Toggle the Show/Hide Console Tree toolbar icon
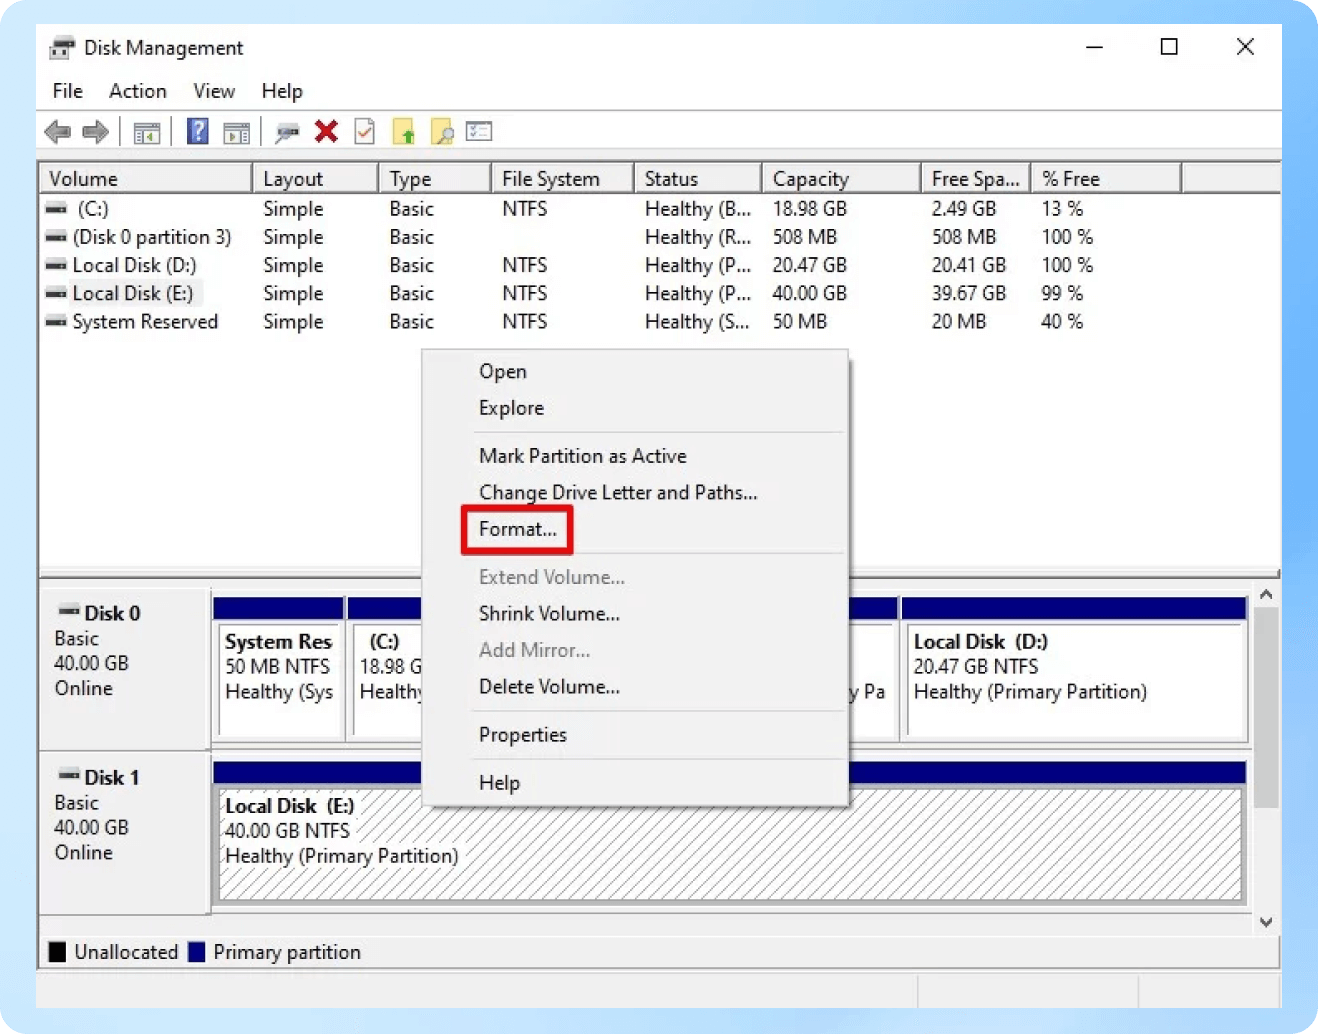1318x1034 pixels. pos(147,132)
